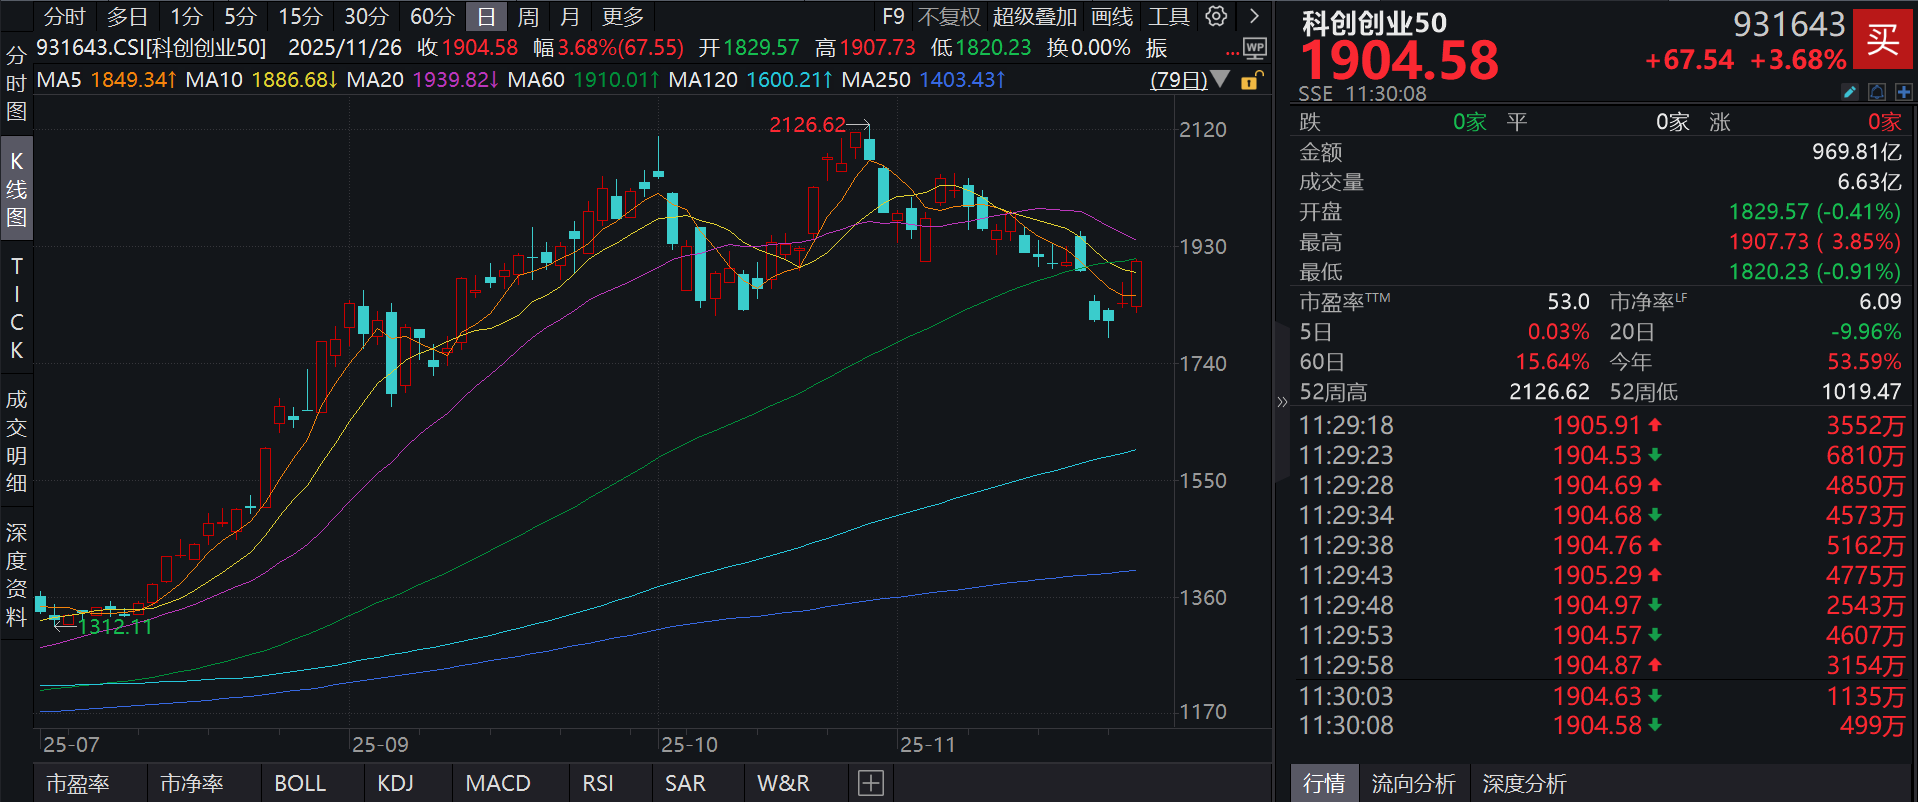Viewport: 1918px width, 802px height.
Task: Click the WP monitor icon
Action: (x=1254, y=48)
